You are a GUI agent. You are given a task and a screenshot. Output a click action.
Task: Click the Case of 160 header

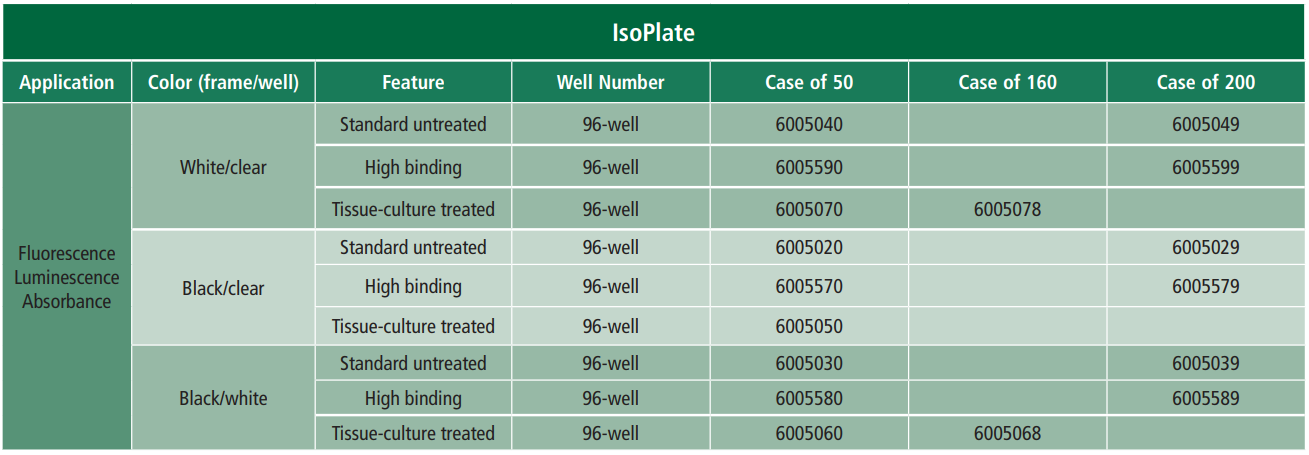(1007, 82)
